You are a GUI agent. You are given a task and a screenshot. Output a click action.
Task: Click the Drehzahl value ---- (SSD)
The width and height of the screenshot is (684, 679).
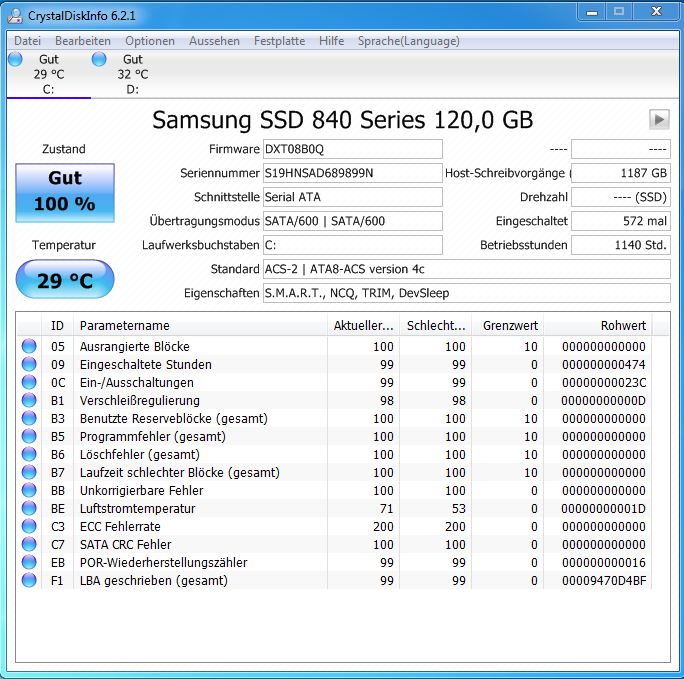point(621,197)
